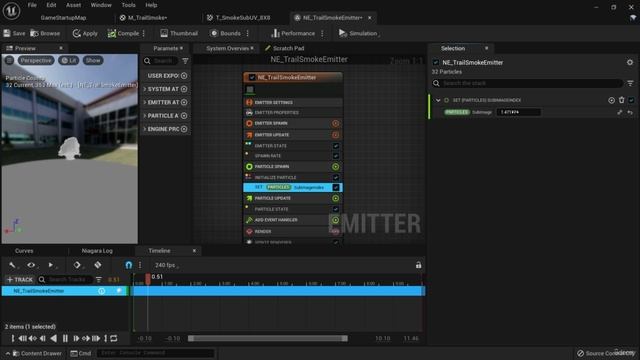
Task: Open the Tools menu
Action: (x=128, y=5)
